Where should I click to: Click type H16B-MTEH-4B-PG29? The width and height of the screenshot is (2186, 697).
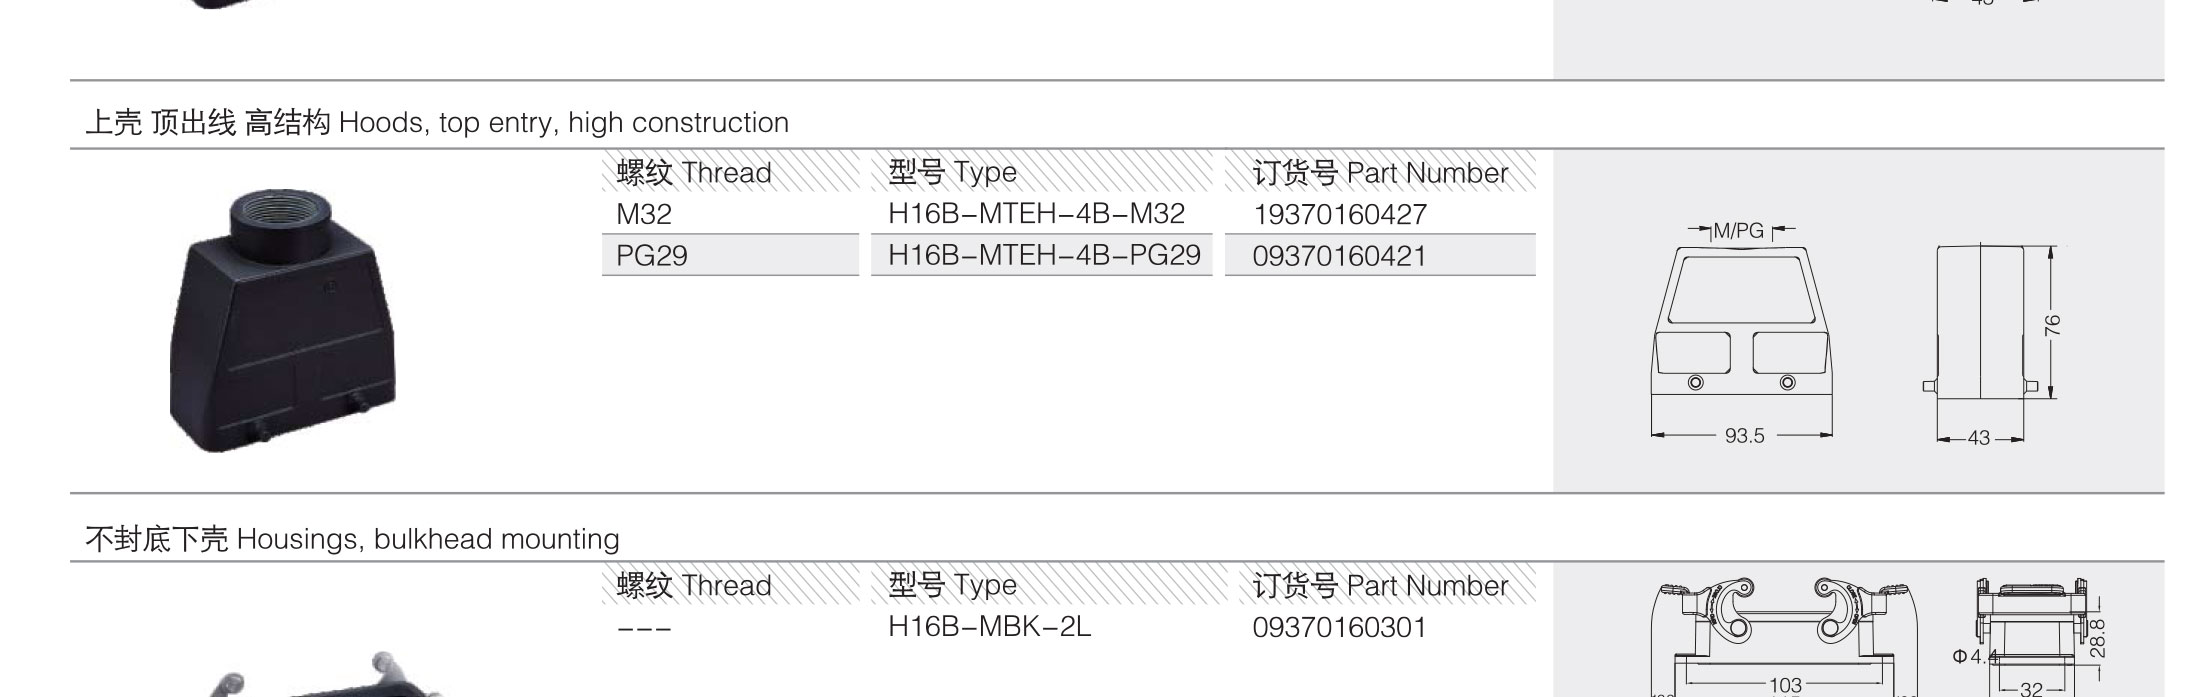(1044, 255)
